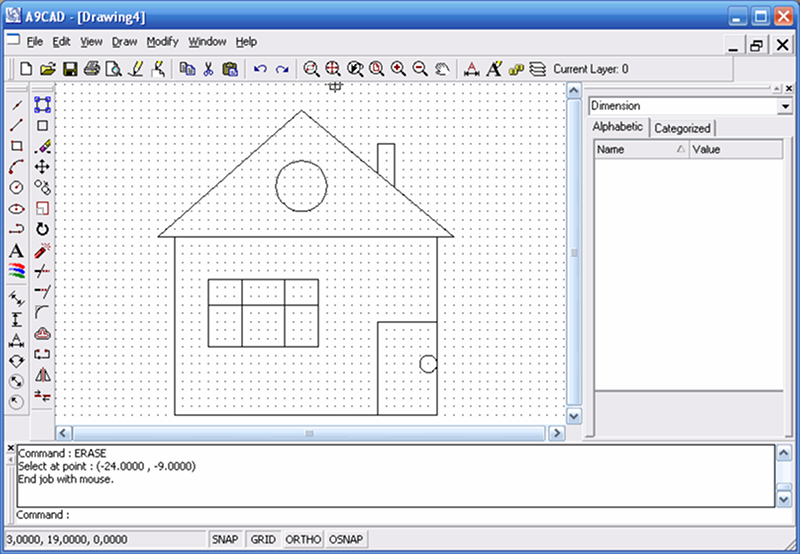The image size is (800, 554).
Task: Click the Save floppy disk icon
Action: click(70, 69)
